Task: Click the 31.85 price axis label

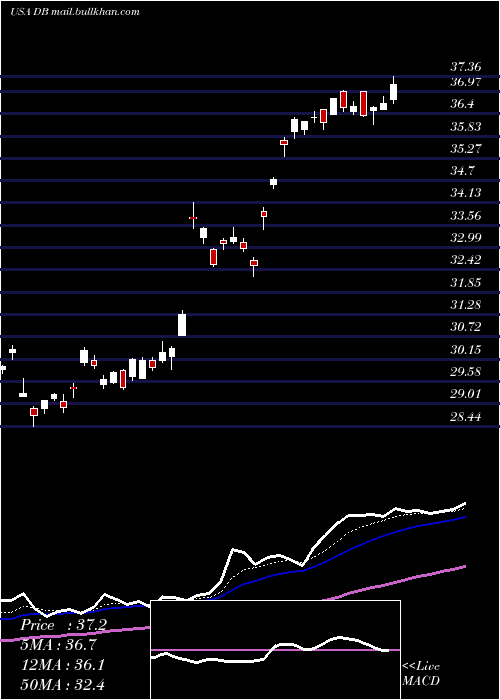Action: click(466, 283)
